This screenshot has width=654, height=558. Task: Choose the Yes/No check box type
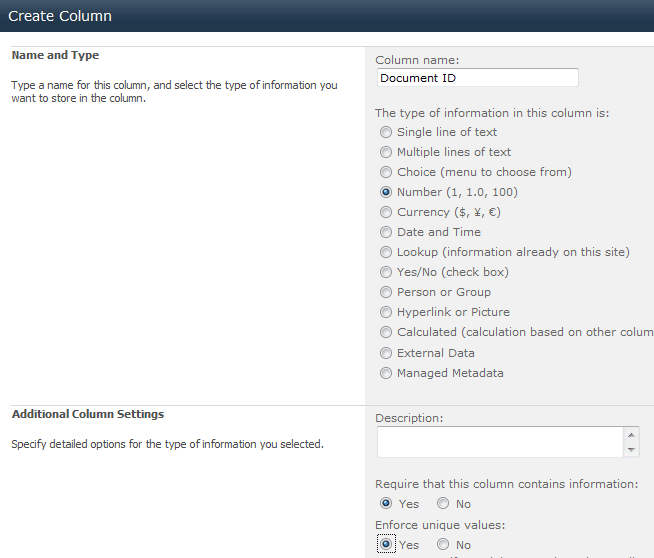386,272
